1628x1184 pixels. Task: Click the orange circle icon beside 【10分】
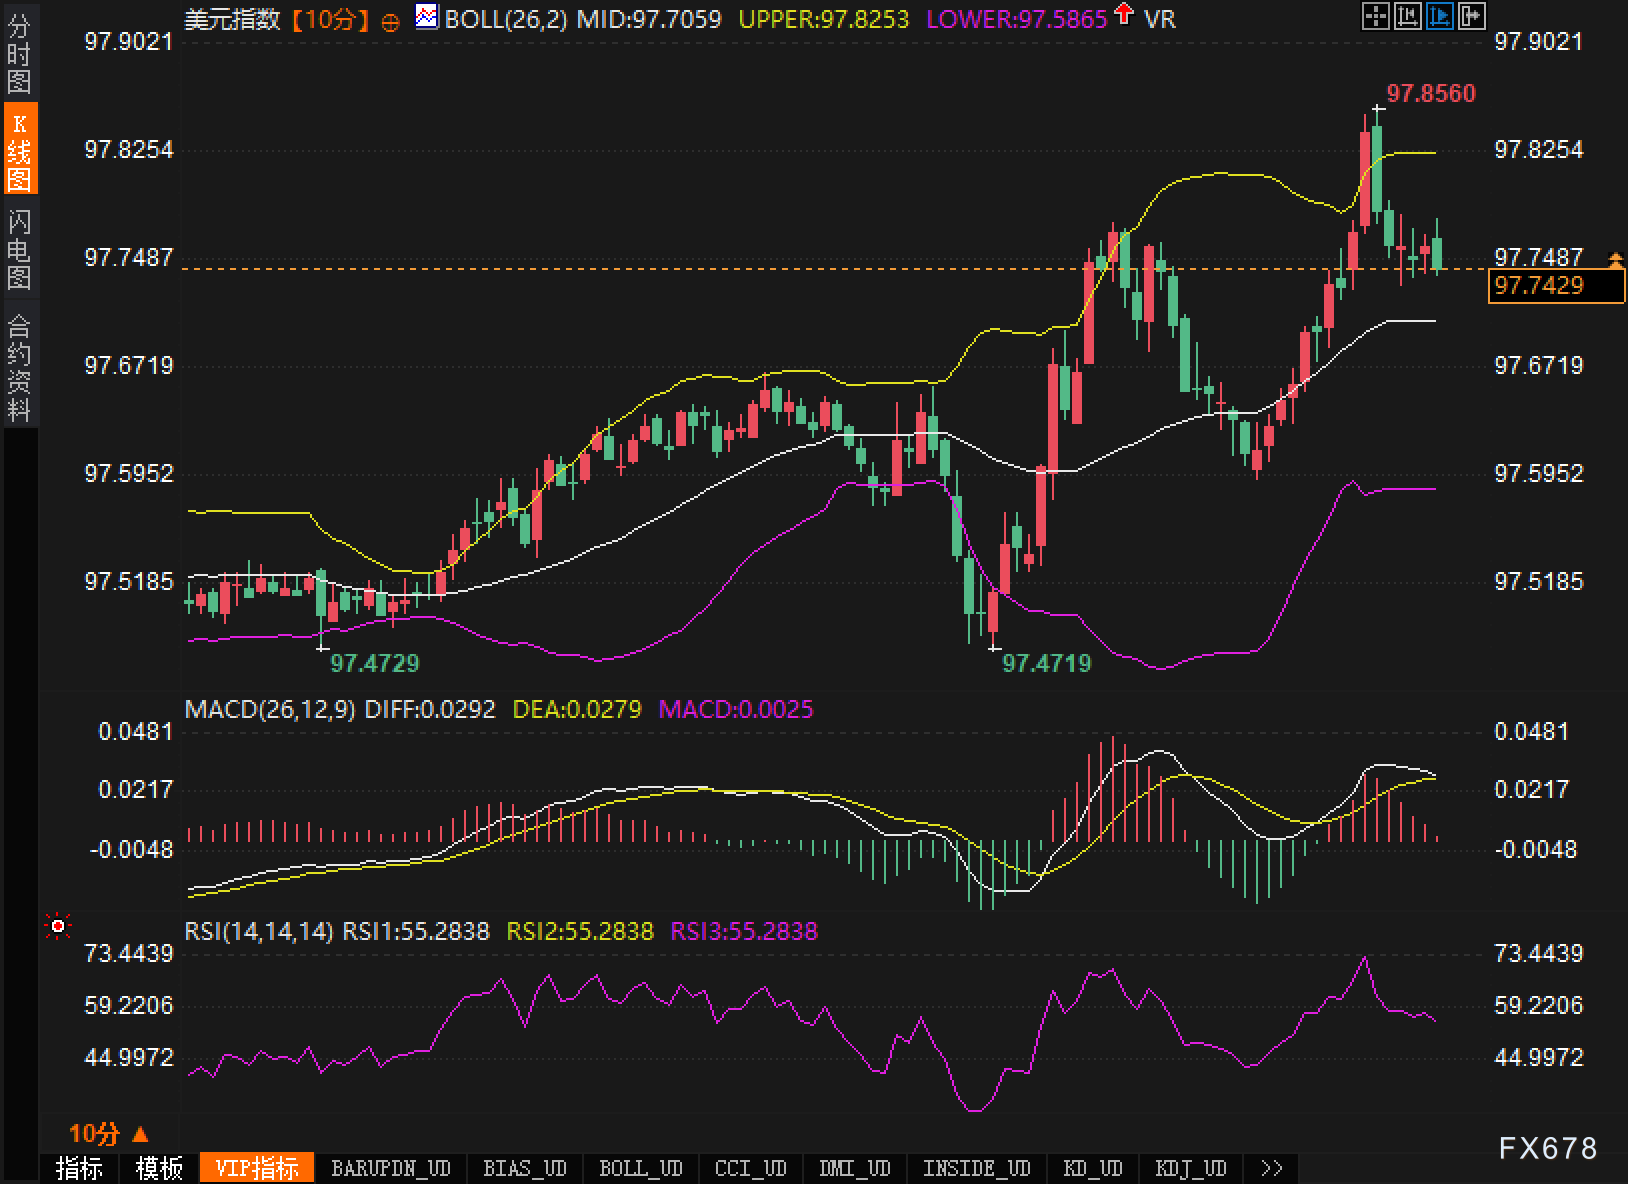[391, 21]
